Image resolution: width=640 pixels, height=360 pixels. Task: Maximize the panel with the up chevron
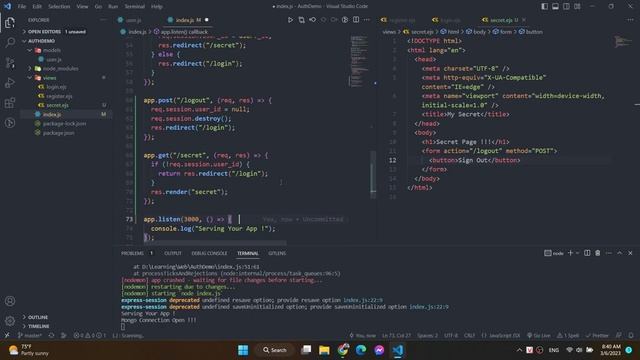(x=620, y=253)
